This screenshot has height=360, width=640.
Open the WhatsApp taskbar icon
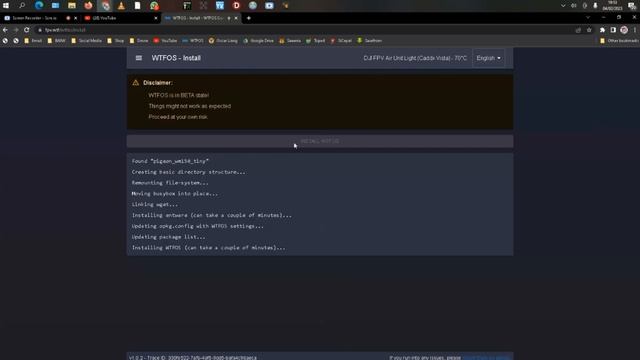click(x=154, y=6)
